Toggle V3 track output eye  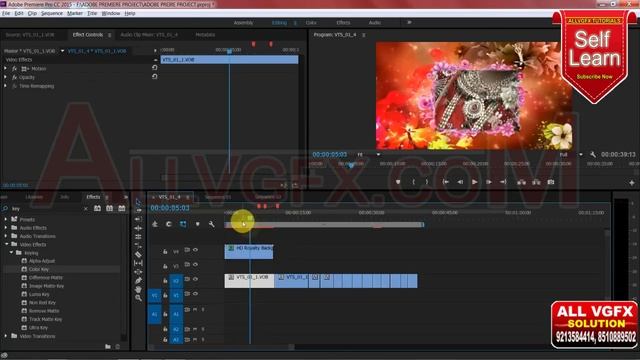click(x=196, y=264)
